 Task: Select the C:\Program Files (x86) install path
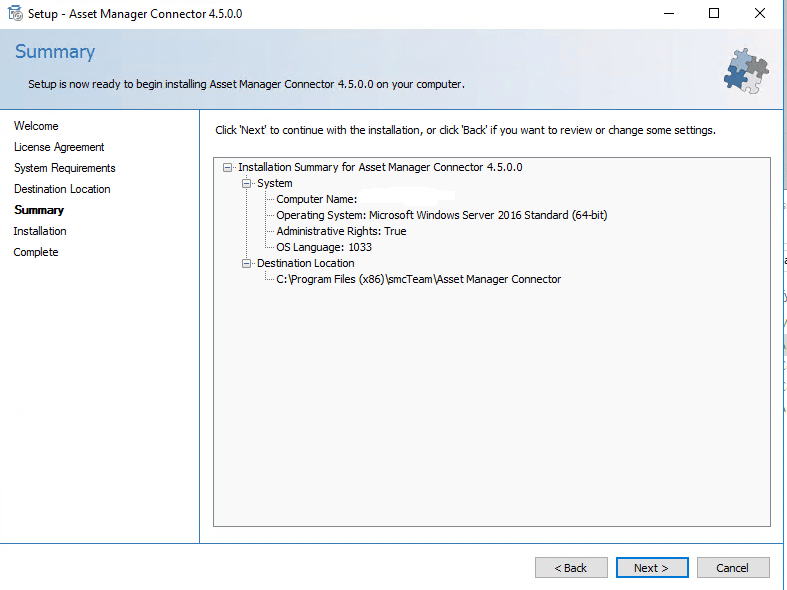point(418,279)
